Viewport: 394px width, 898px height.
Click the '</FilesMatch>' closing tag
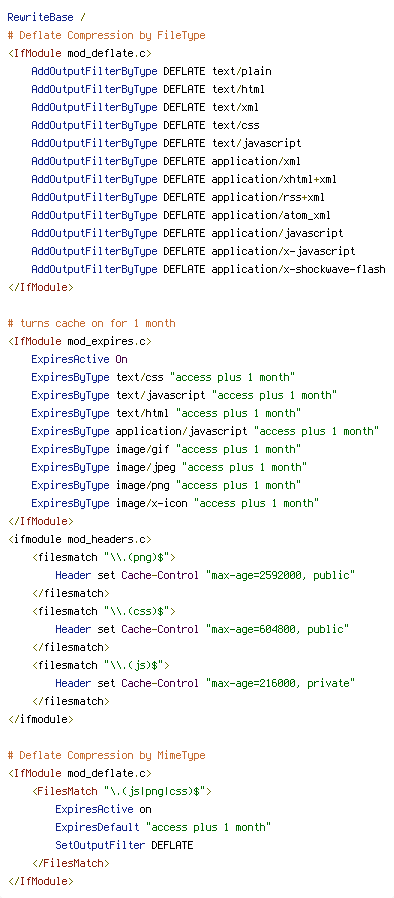click(70, 863)
